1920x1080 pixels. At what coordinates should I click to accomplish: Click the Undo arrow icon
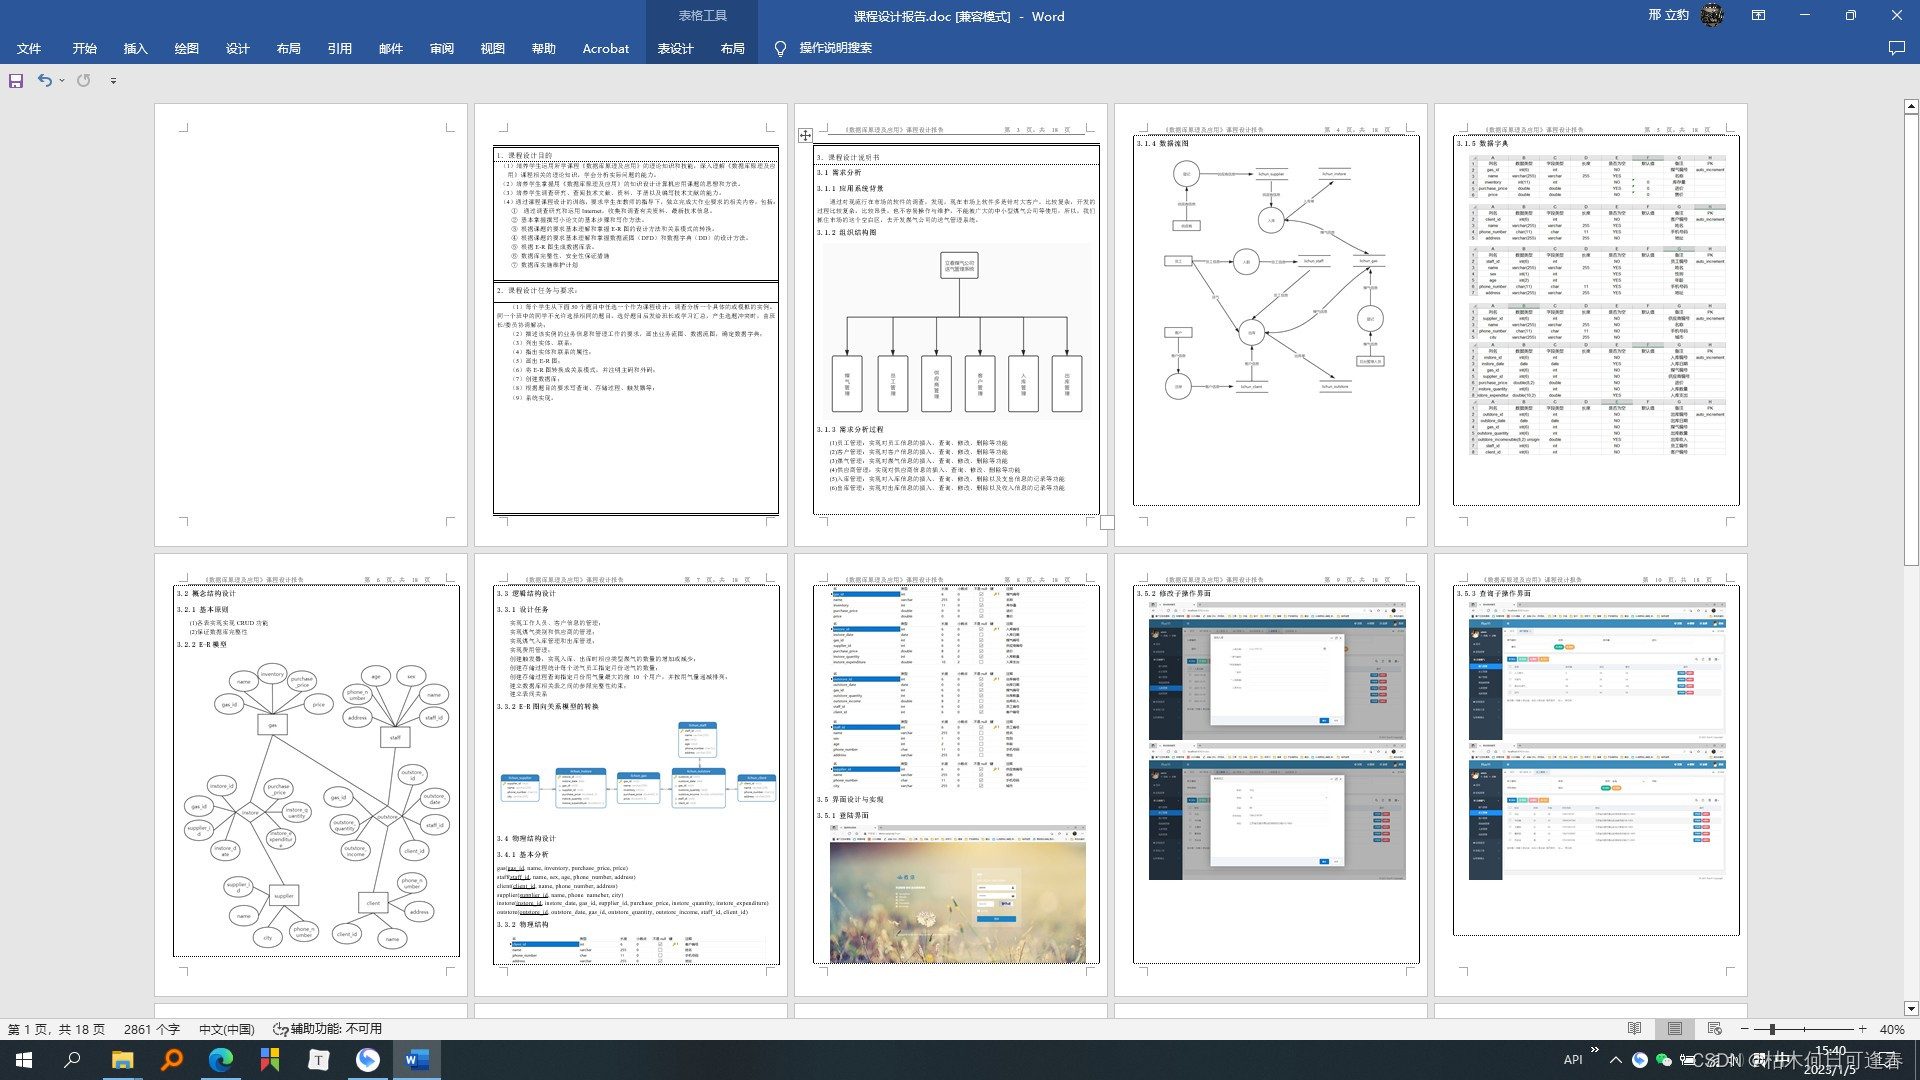(44, 81)
